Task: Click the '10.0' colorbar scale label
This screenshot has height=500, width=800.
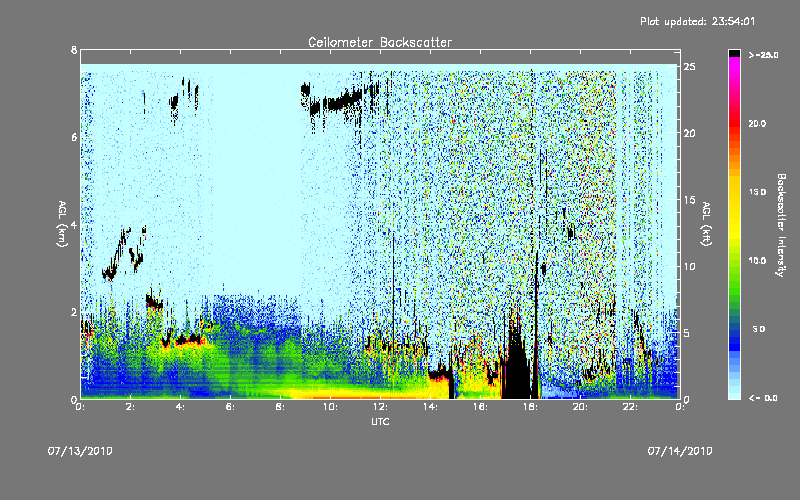Action: point(757,260)
